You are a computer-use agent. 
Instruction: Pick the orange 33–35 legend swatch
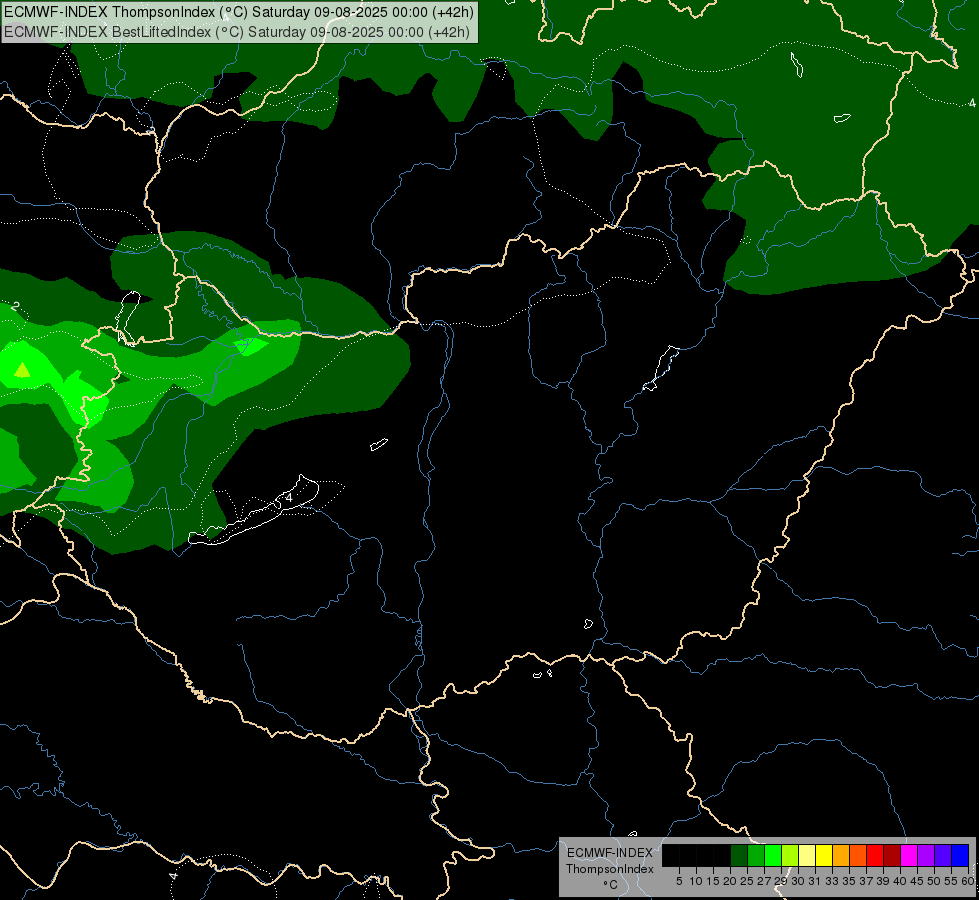pos(841,855)
